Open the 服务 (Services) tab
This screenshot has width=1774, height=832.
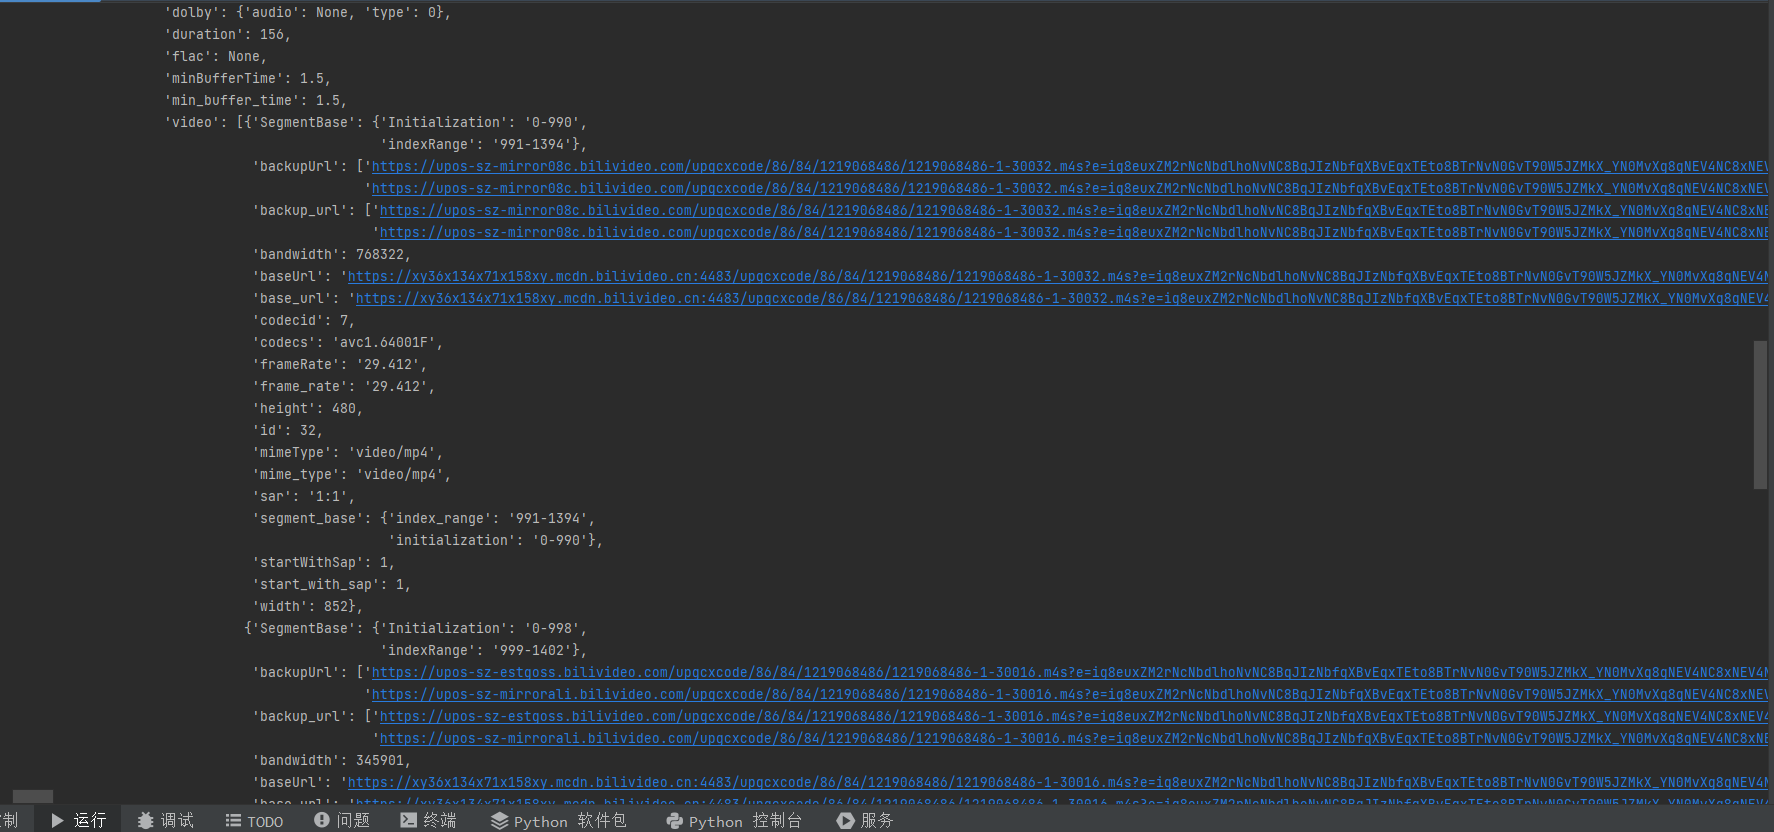click(x=865, y=820)
